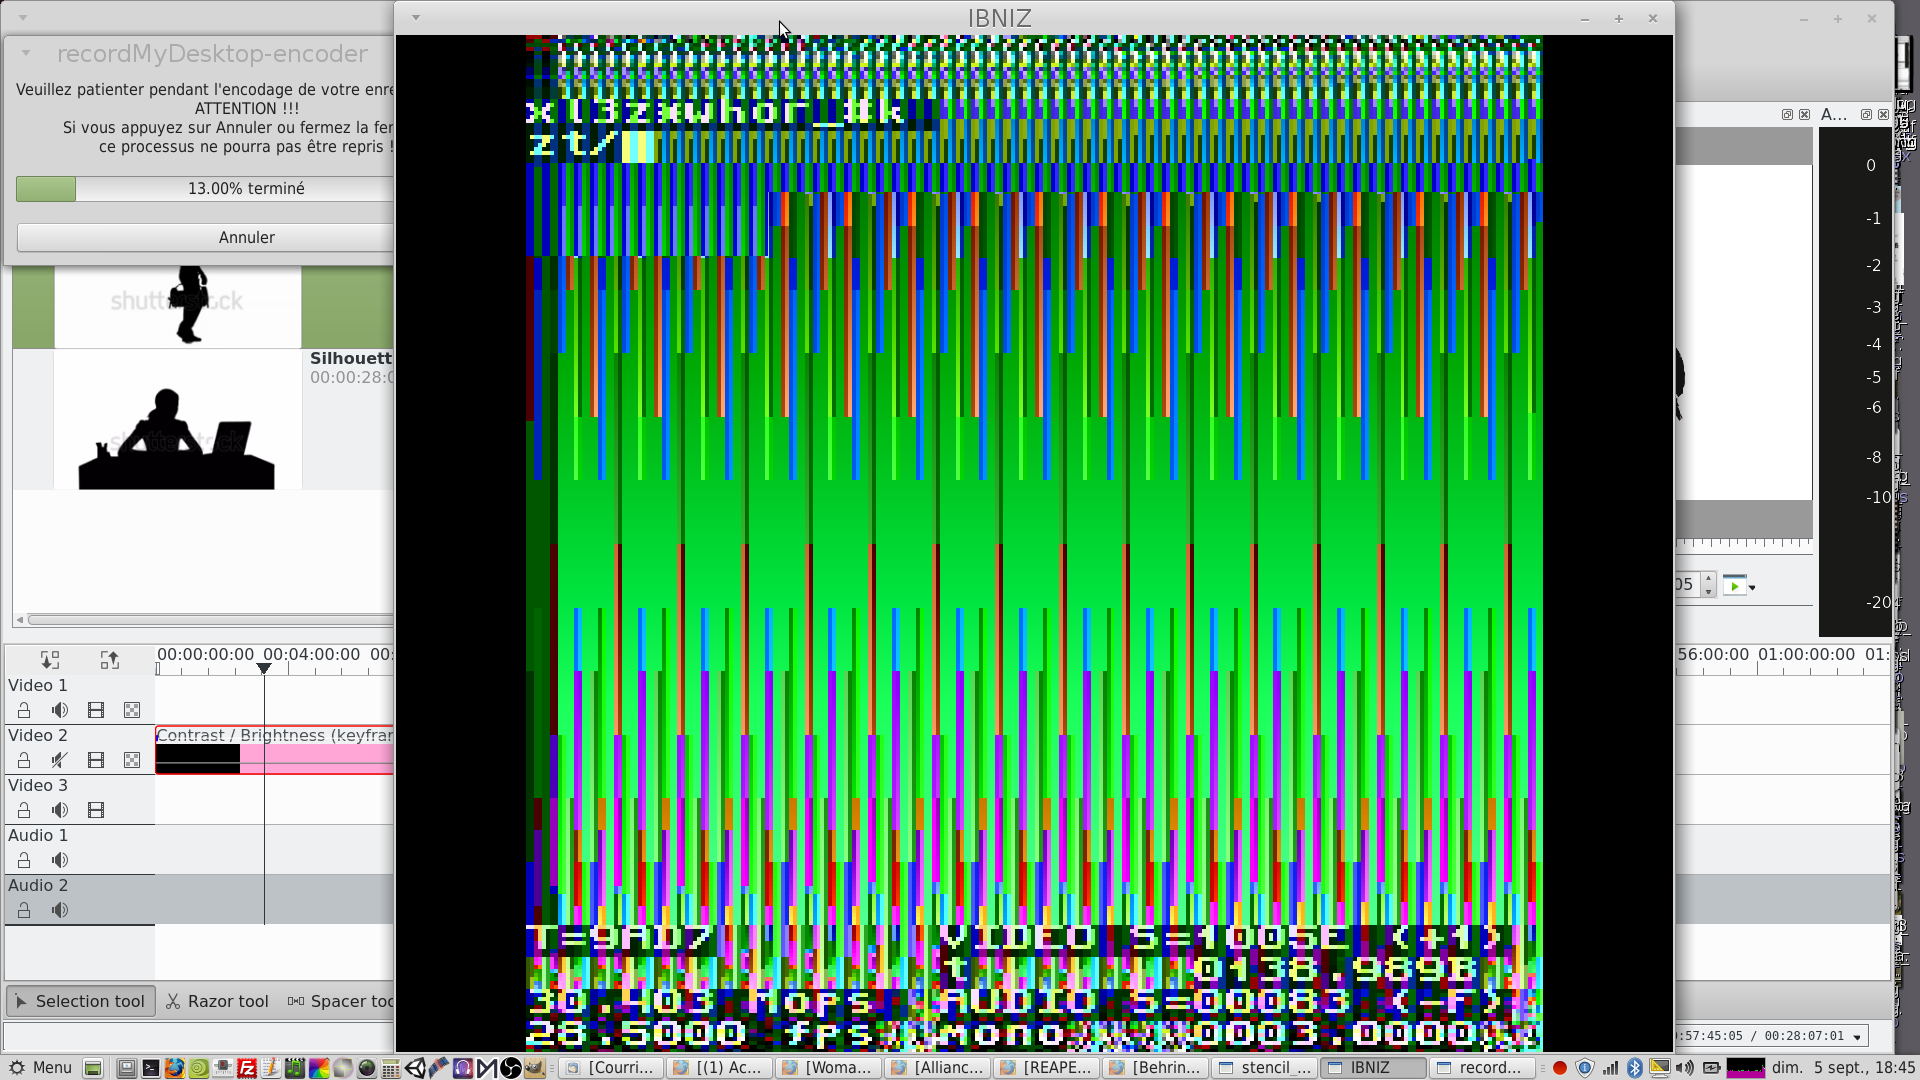Click the extract-up icon above track headers
The image size is (1920, 1080).
[110, 660]
